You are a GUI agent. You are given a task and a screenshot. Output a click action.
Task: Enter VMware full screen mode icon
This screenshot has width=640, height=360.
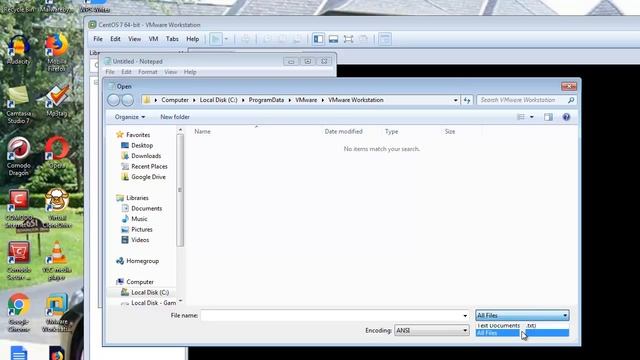(348, 39)
